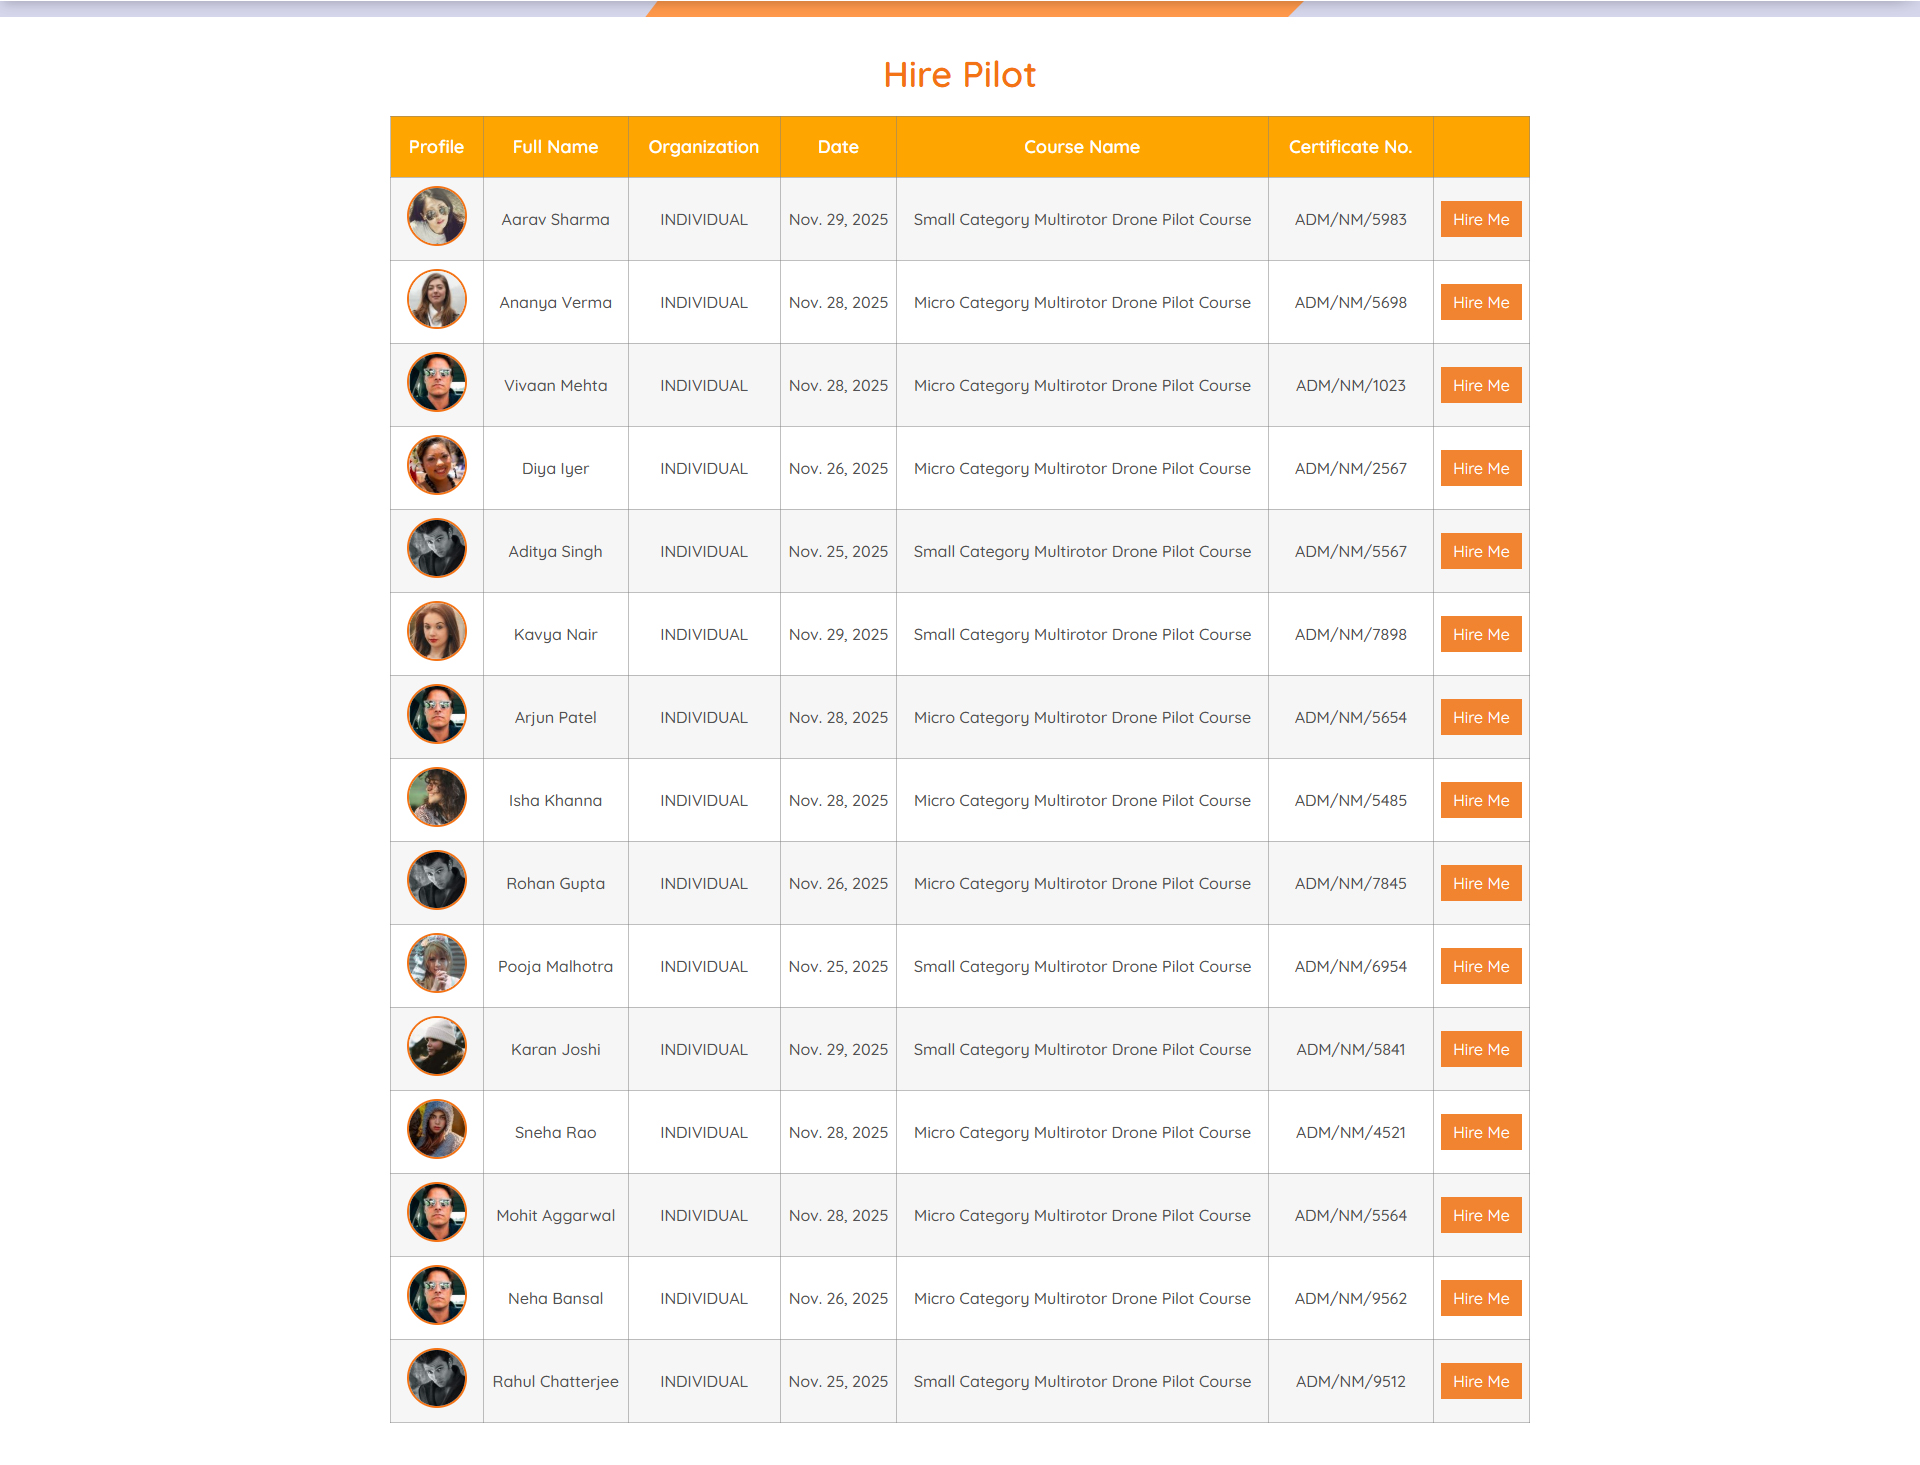The image size is (1920, 1465).
Task: Open Pooja Malhotra's profile photo
Action: click(x=437, y=964)
